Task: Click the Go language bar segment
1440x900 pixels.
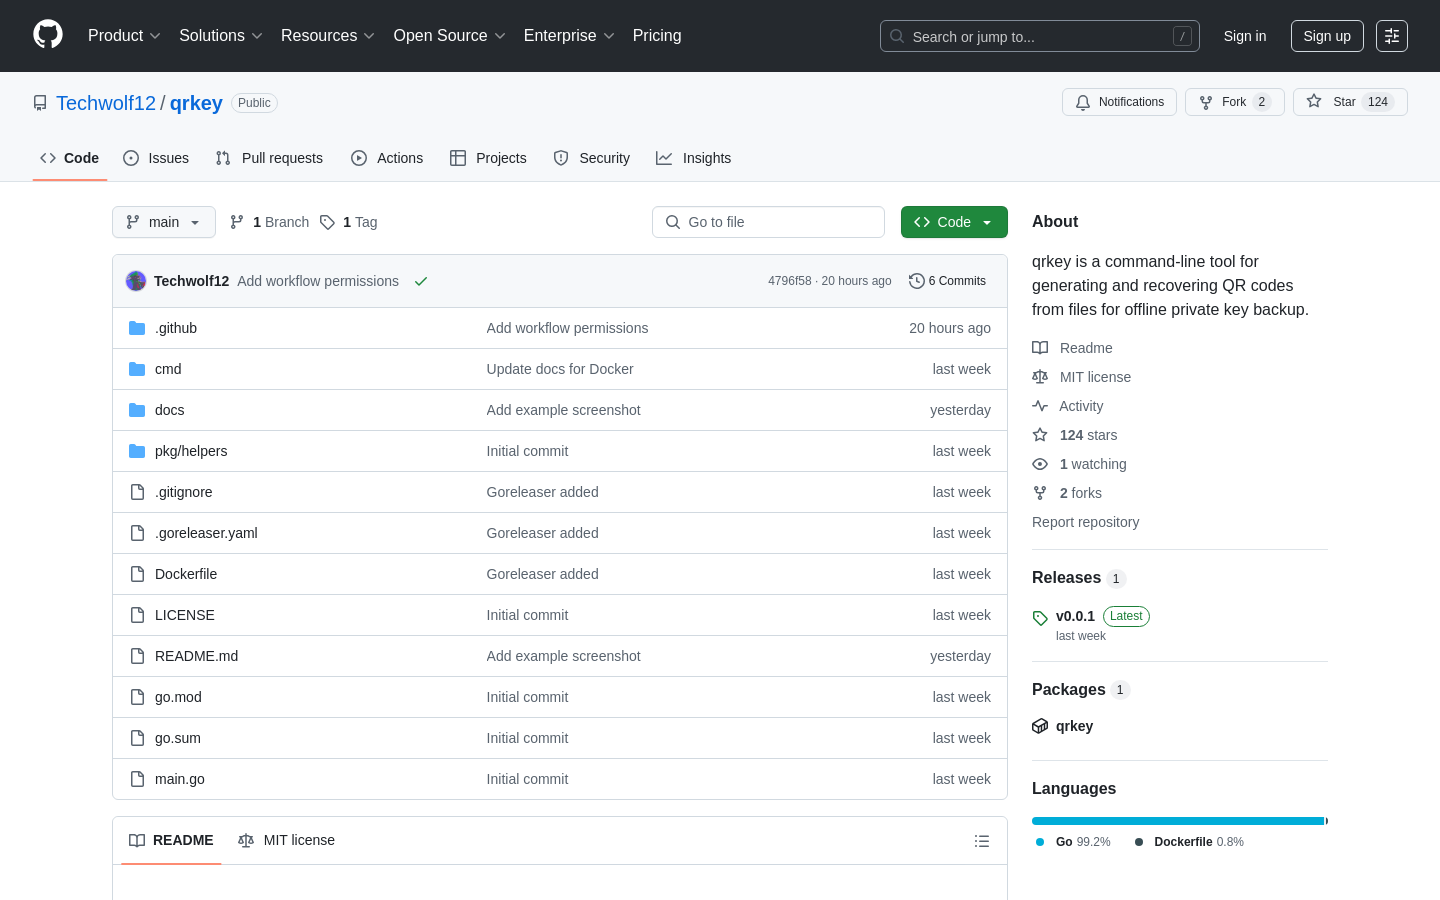Action: click(x=1178, y=821)
